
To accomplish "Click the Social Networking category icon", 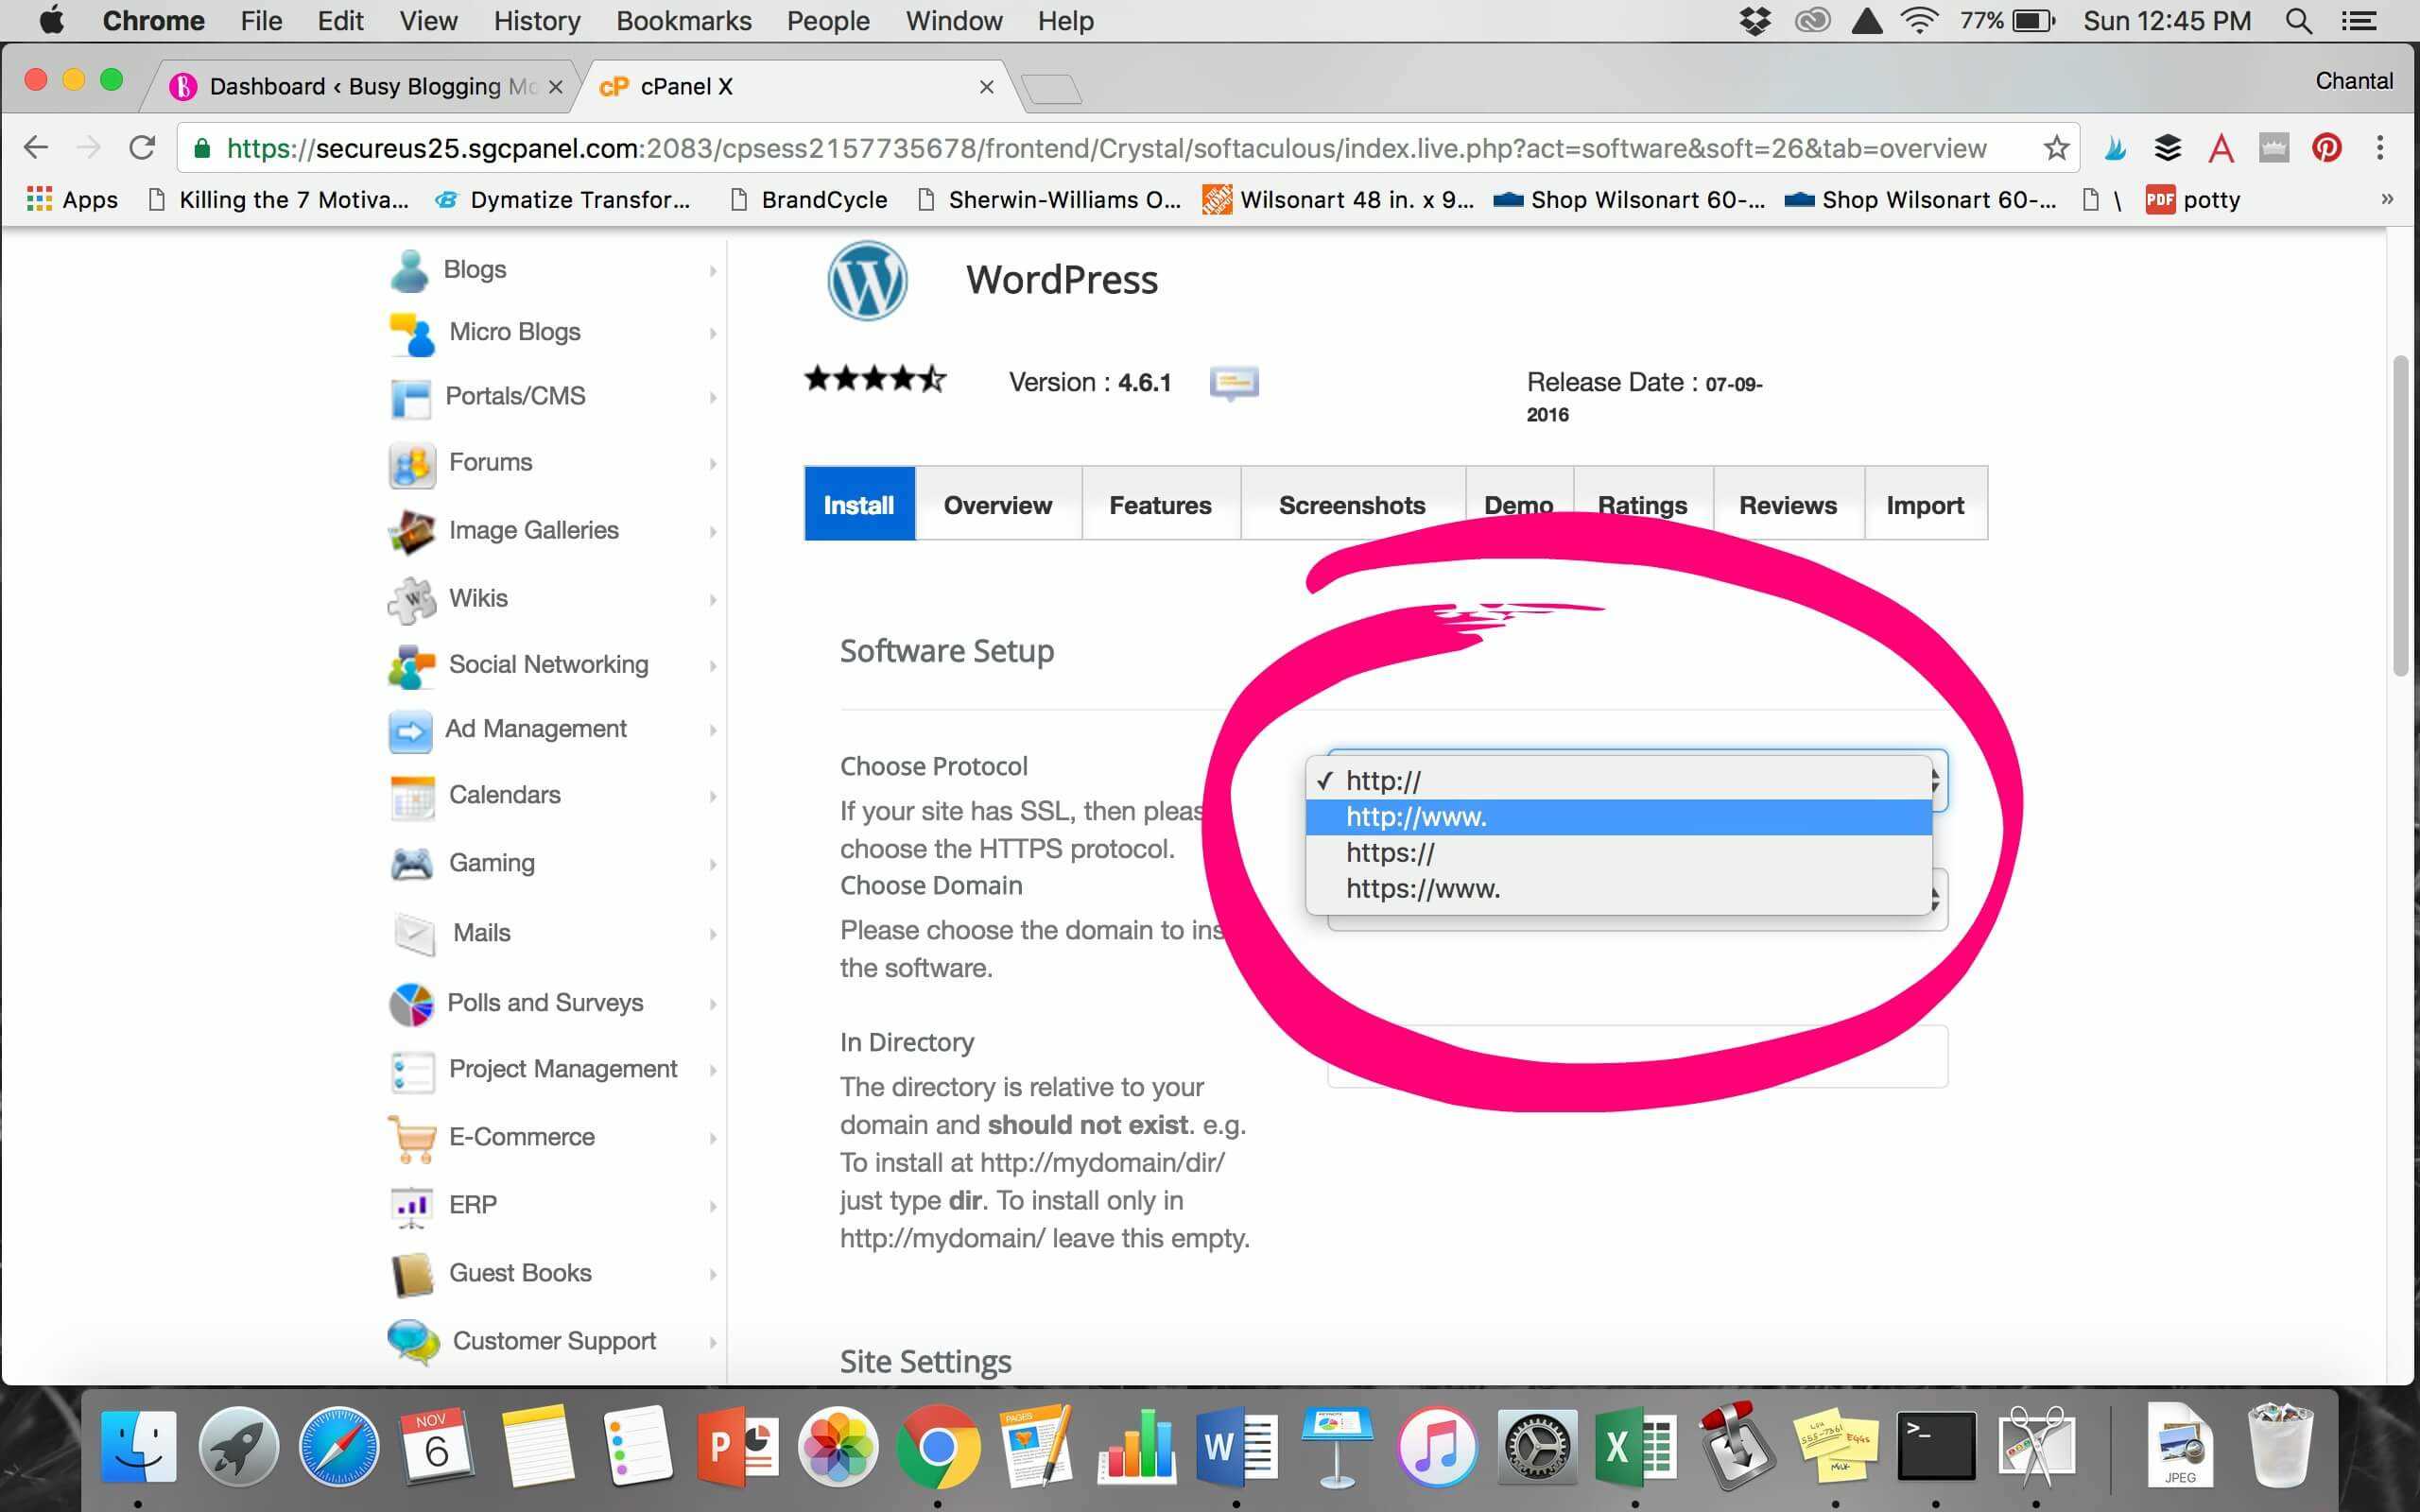I will coord(411,666).
